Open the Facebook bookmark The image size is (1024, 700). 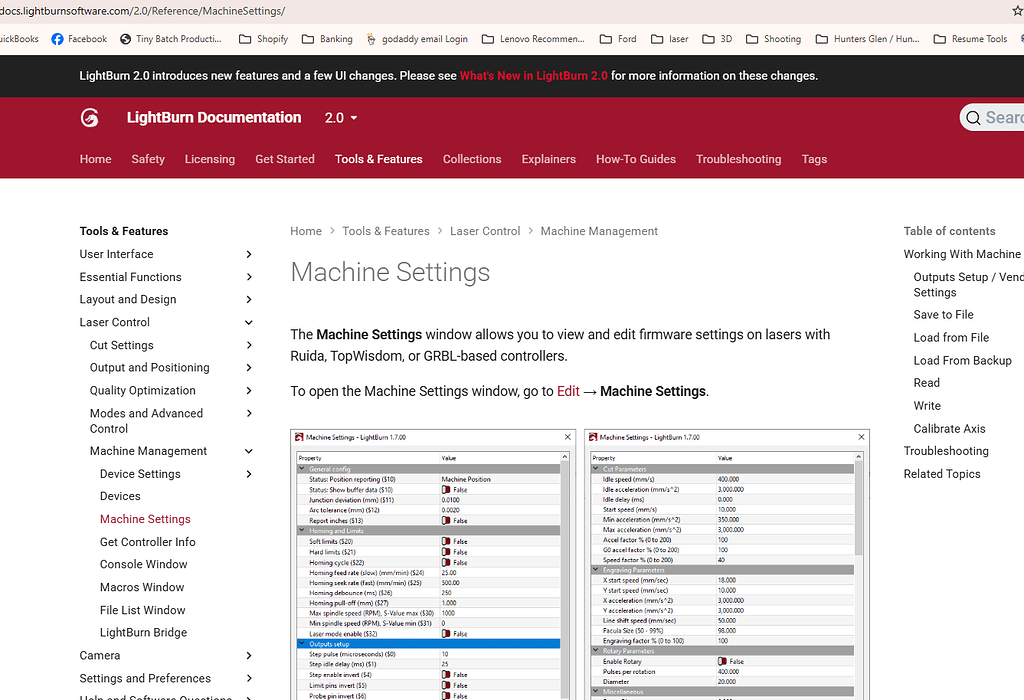coord(79,39)
